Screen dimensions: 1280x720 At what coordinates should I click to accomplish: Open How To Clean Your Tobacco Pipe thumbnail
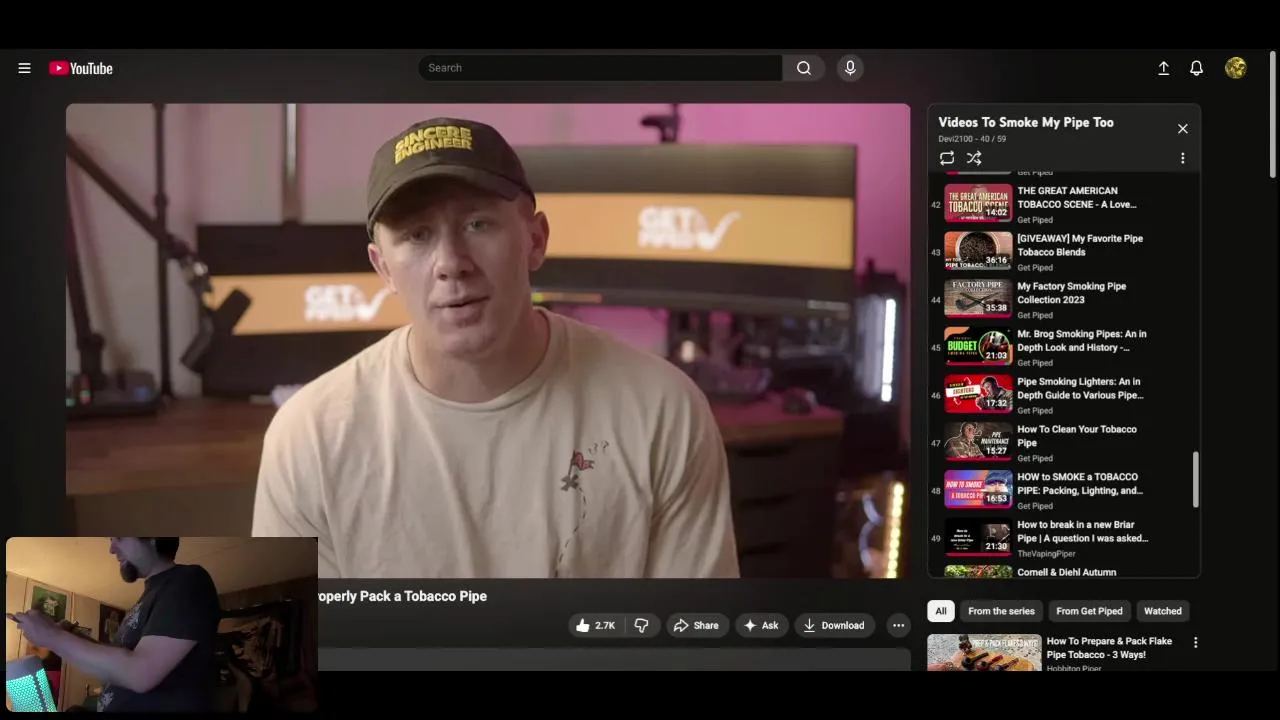coord(978,442)
